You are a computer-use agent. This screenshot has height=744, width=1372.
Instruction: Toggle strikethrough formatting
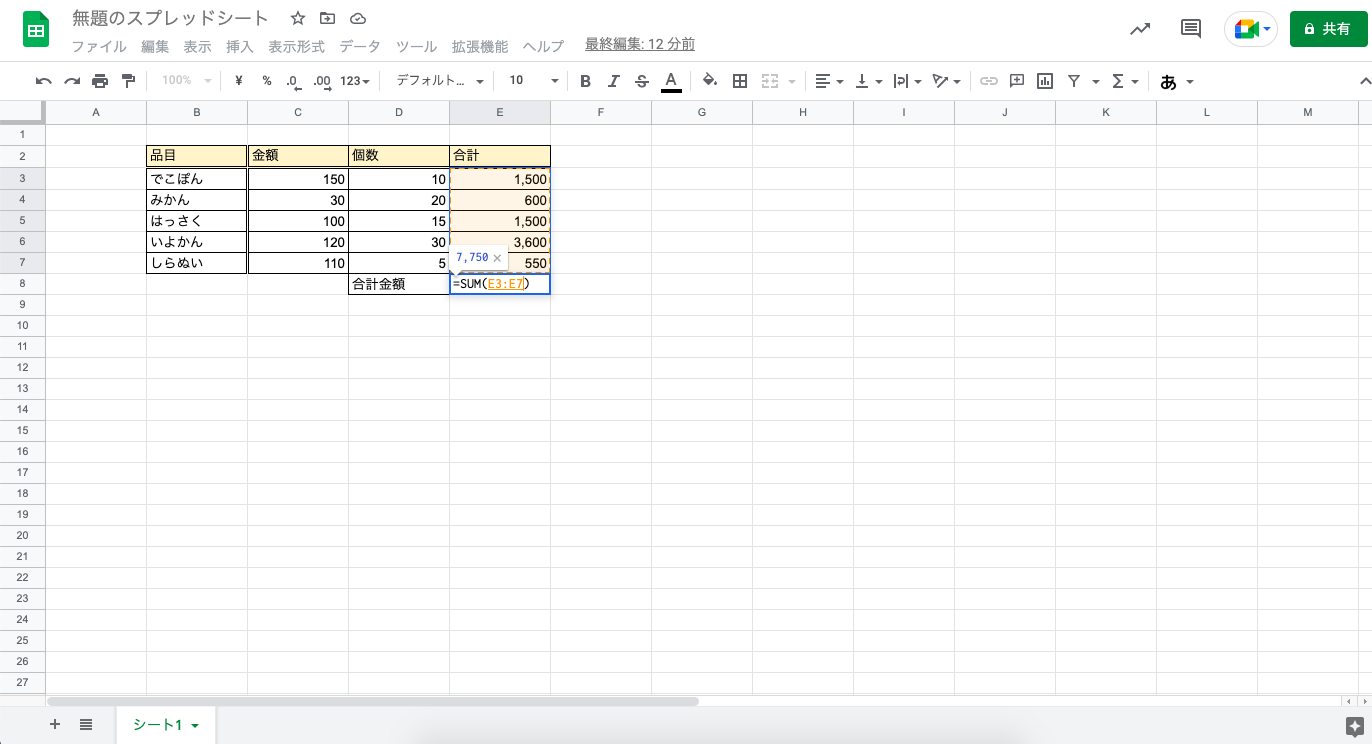[641, 81]
